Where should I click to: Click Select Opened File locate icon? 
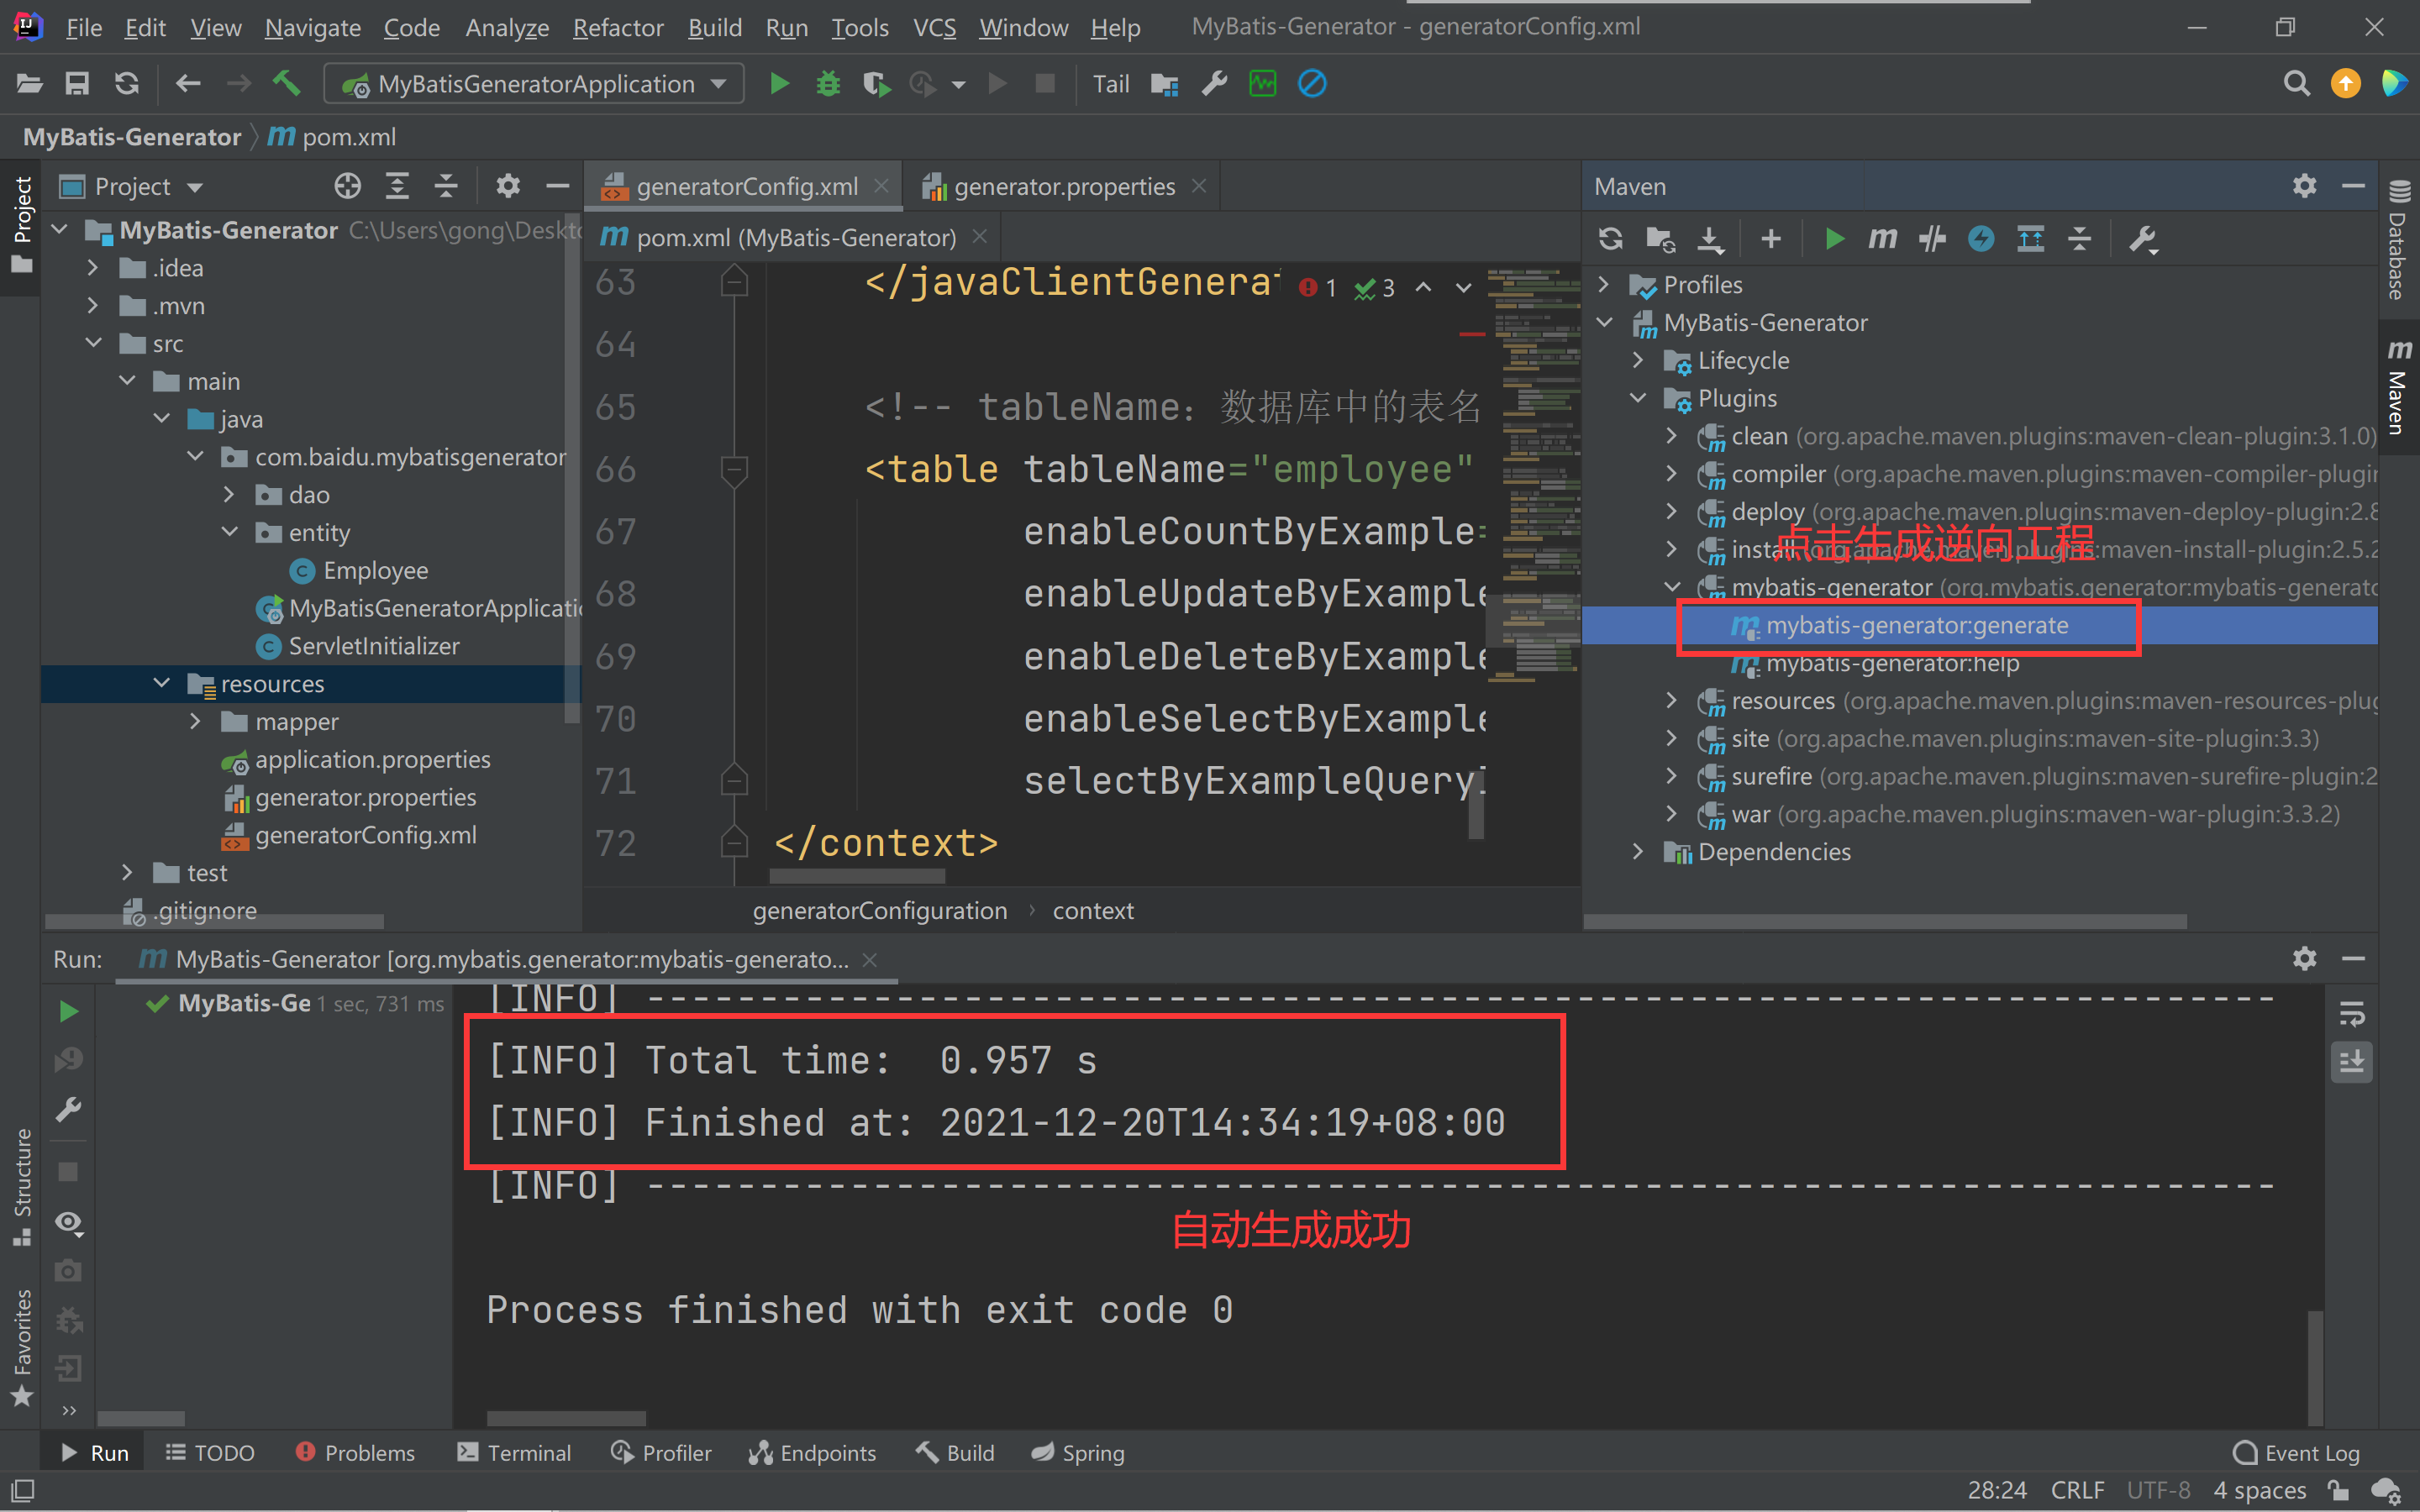point(347,186)
